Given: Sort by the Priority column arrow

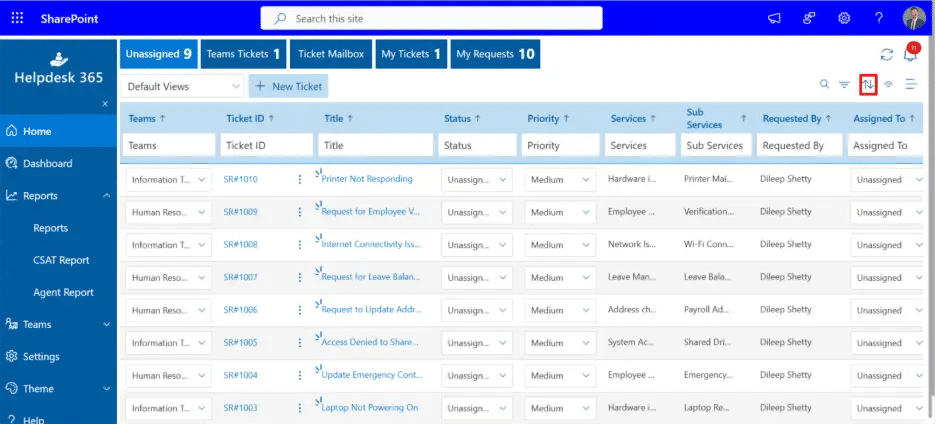Looking at the screenshot, I should [566, 119].
